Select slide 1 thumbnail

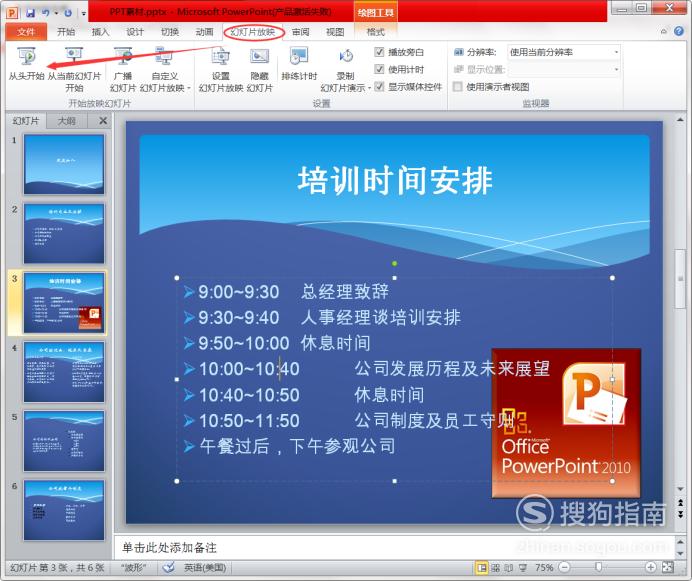(x=64, y=165)
